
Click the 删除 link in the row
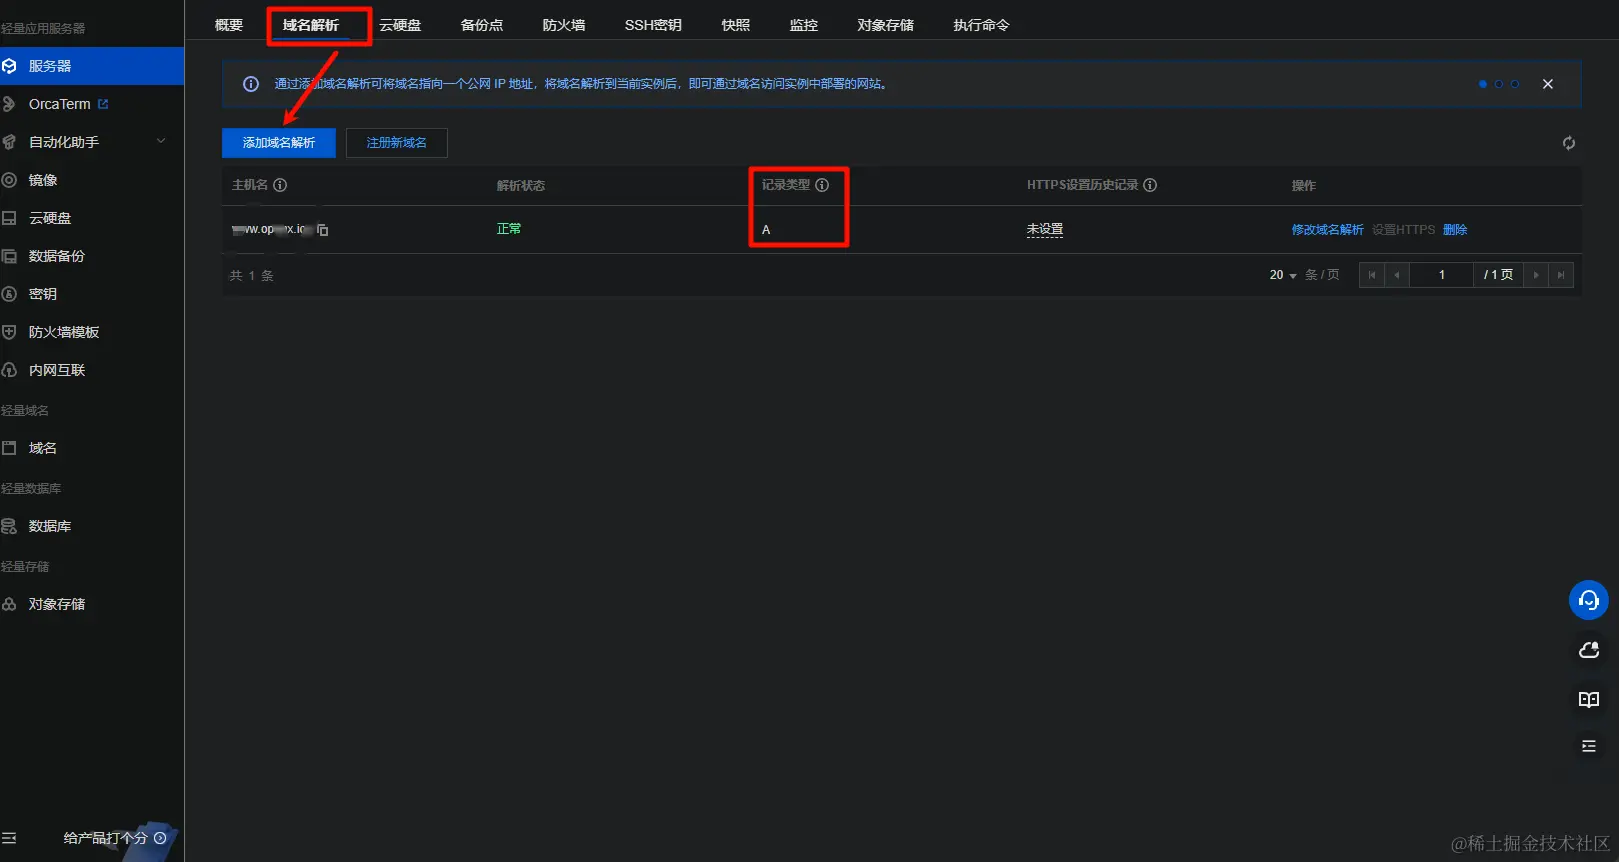[1455, 230]
